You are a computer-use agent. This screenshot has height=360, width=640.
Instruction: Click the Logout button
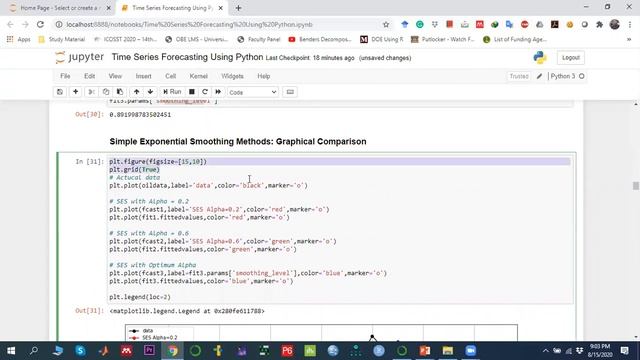click(571, 58)
